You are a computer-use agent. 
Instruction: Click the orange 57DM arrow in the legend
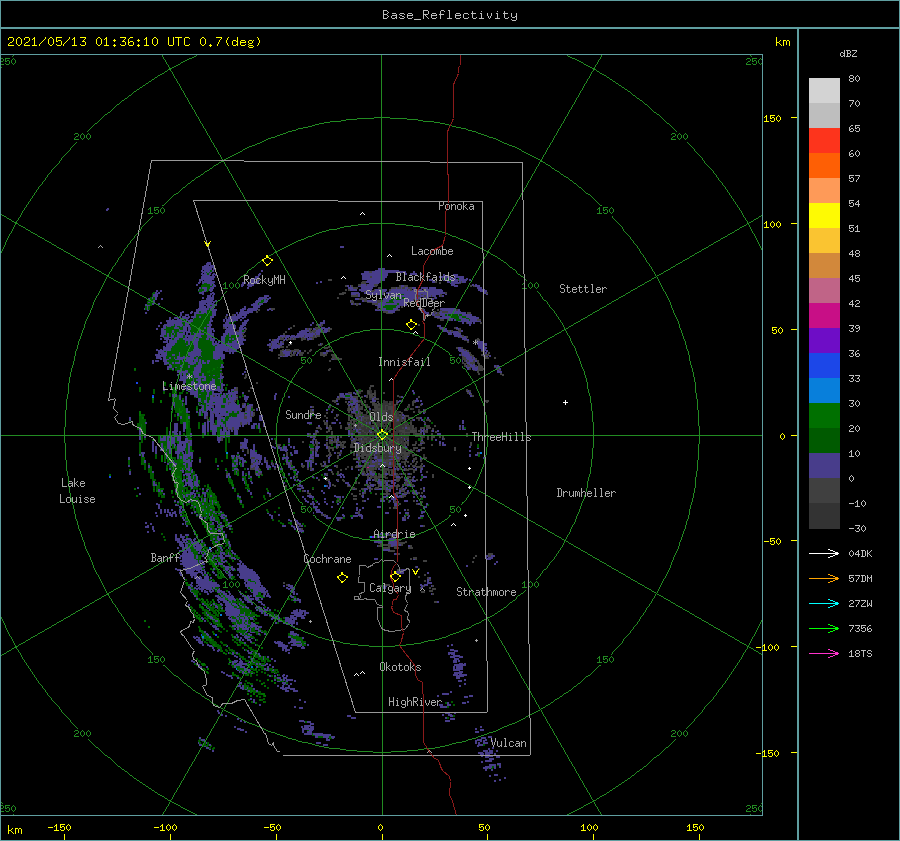pos(824,579)
